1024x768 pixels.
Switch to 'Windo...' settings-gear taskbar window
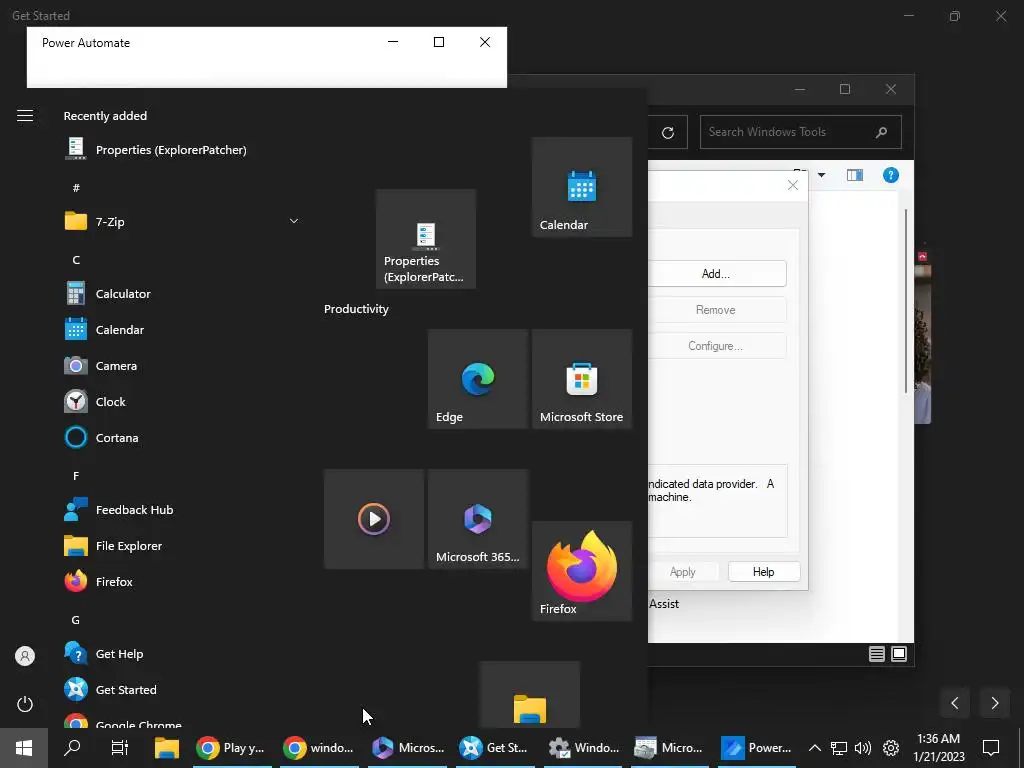[x=583, y=748]
